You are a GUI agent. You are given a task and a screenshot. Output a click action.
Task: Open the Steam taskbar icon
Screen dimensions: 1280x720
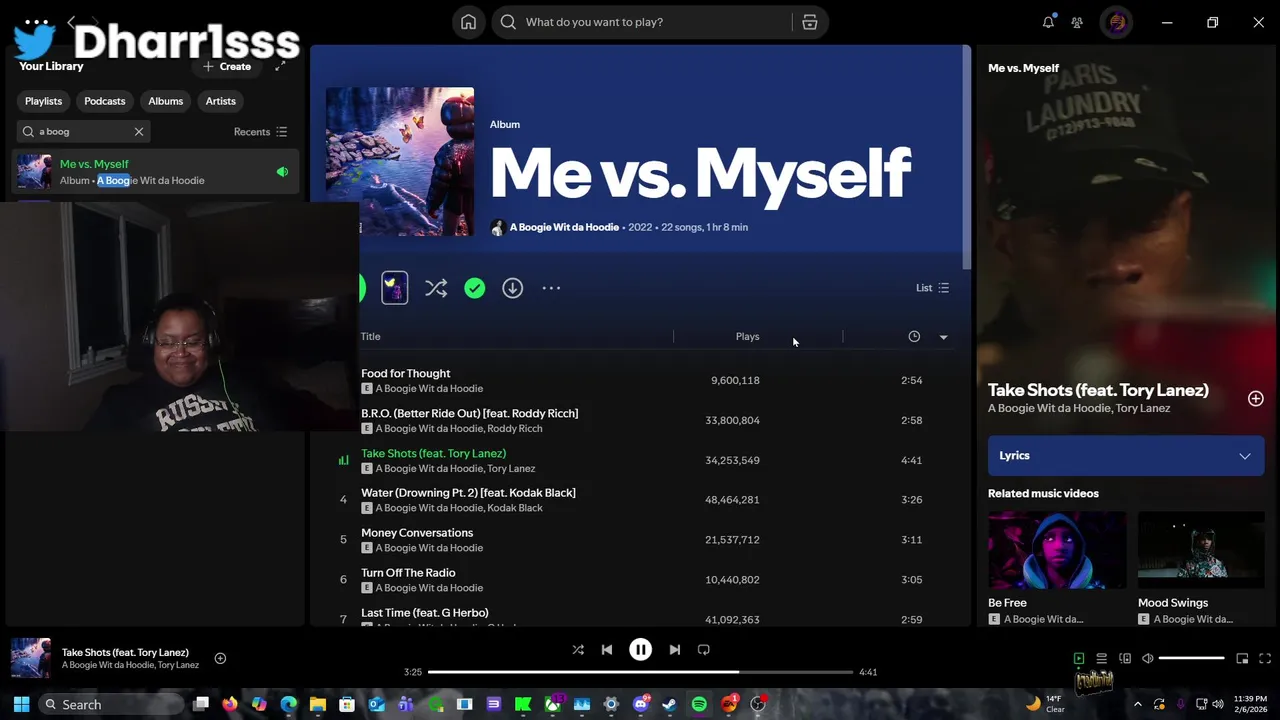tap(670, 704)
